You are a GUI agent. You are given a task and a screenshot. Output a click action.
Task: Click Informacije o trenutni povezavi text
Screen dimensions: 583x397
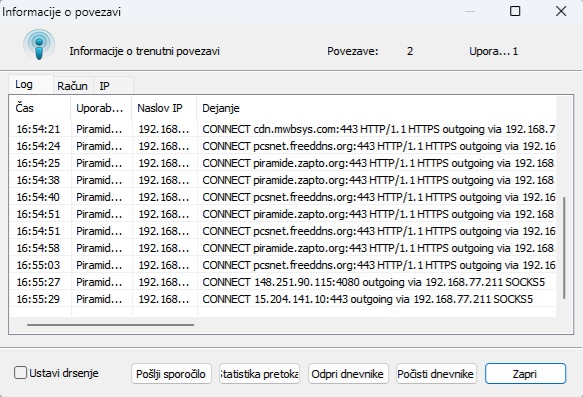[145, 51]
